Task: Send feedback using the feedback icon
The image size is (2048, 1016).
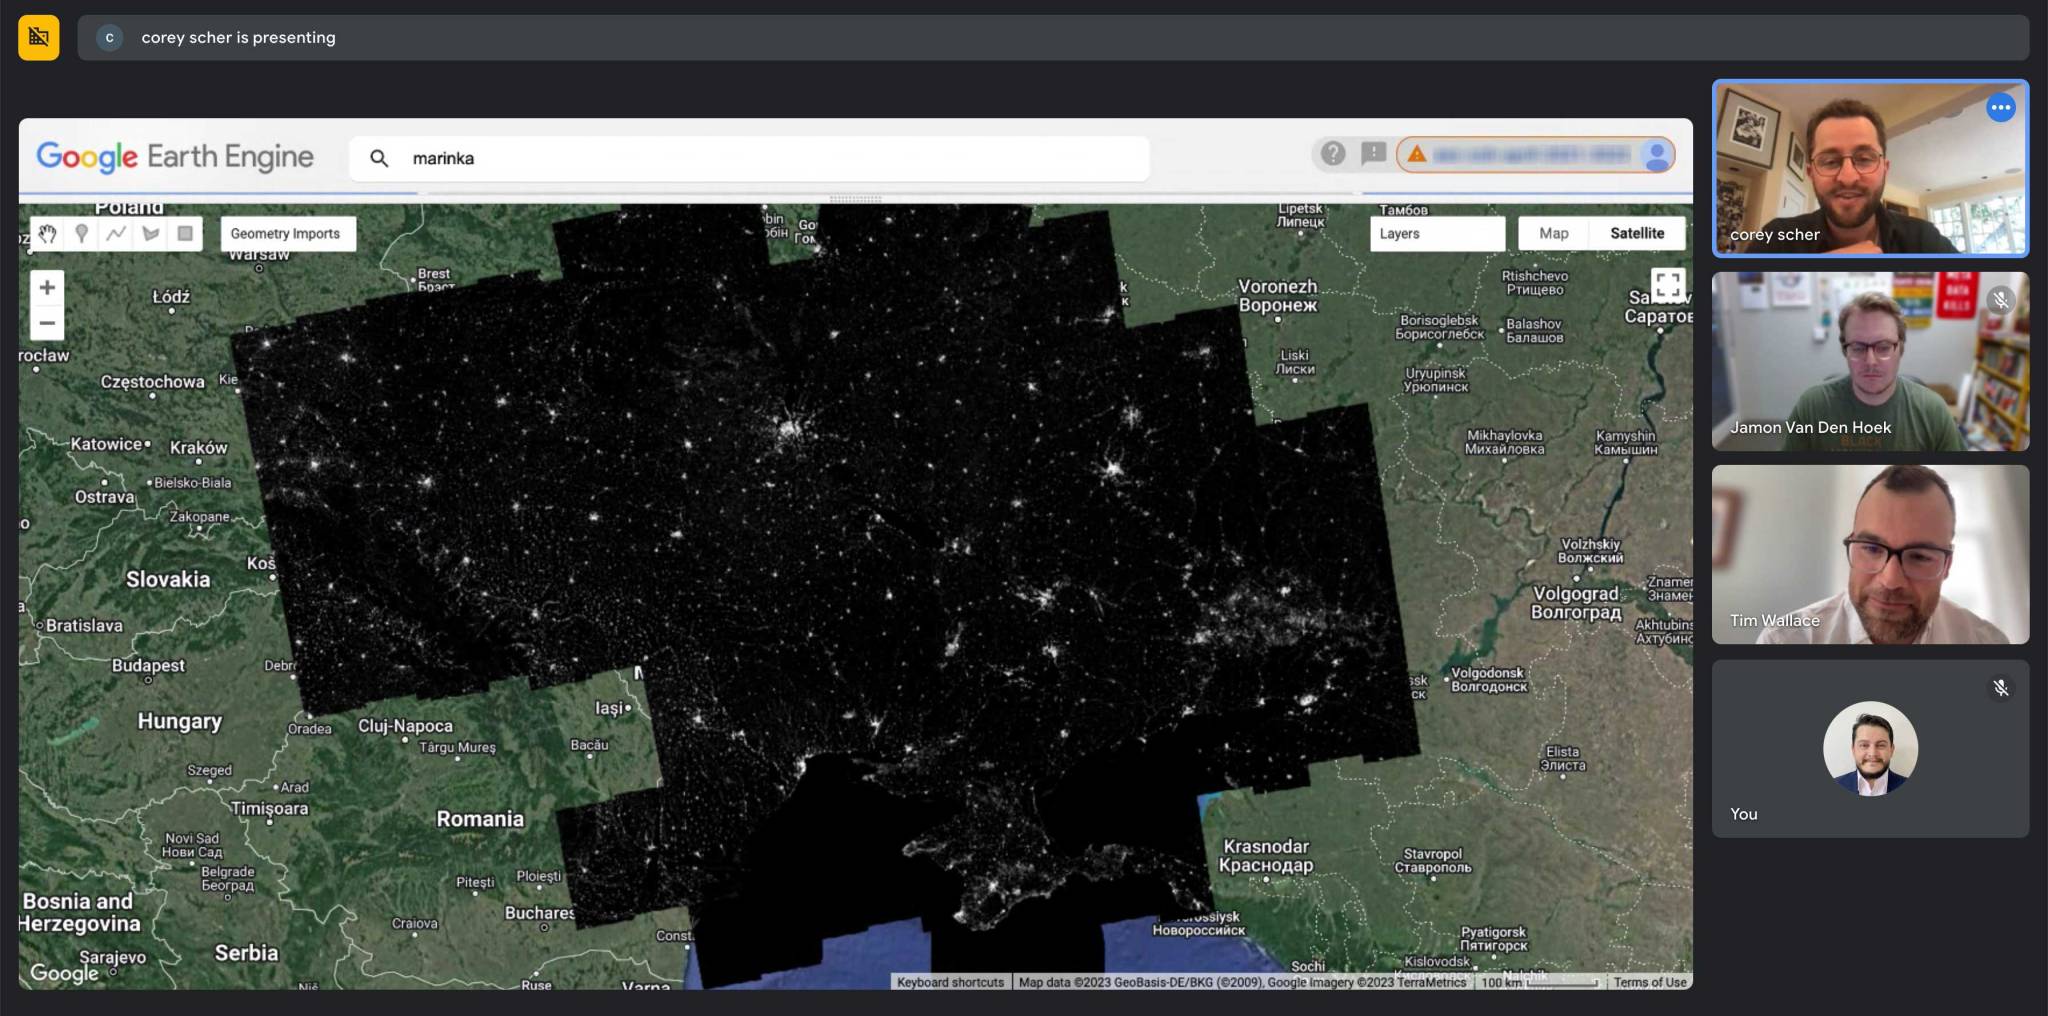Action: point(1372,155)
